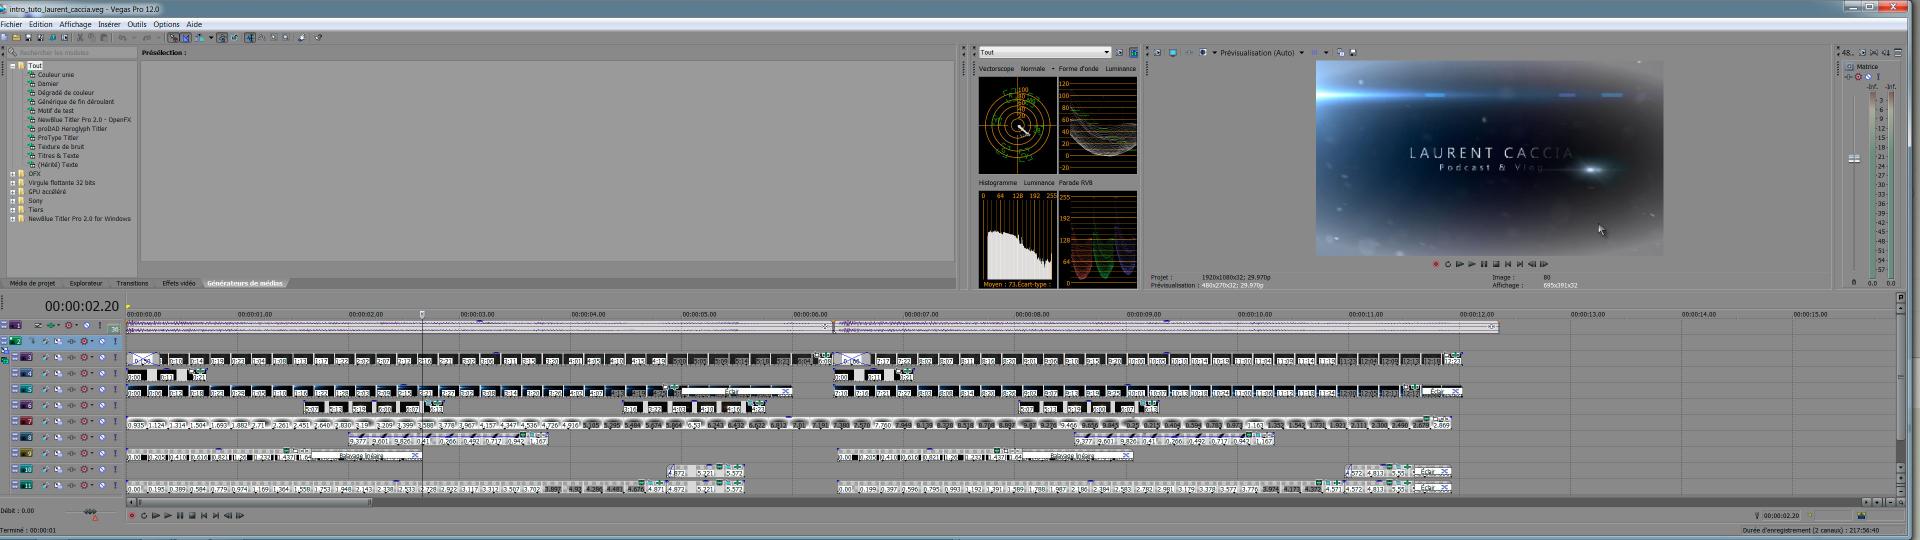Switch to Média de projet tab

[32, 283]
